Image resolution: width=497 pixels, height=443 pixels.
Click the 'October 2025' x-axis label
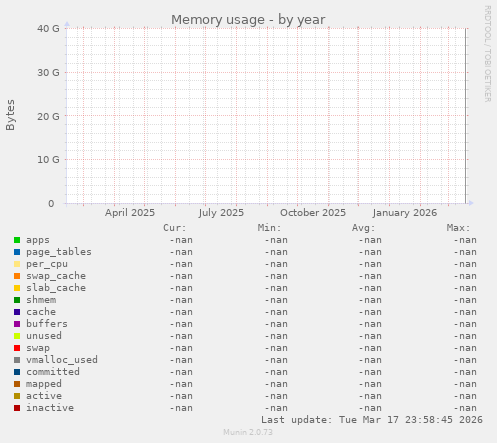(x=313, y=213)
